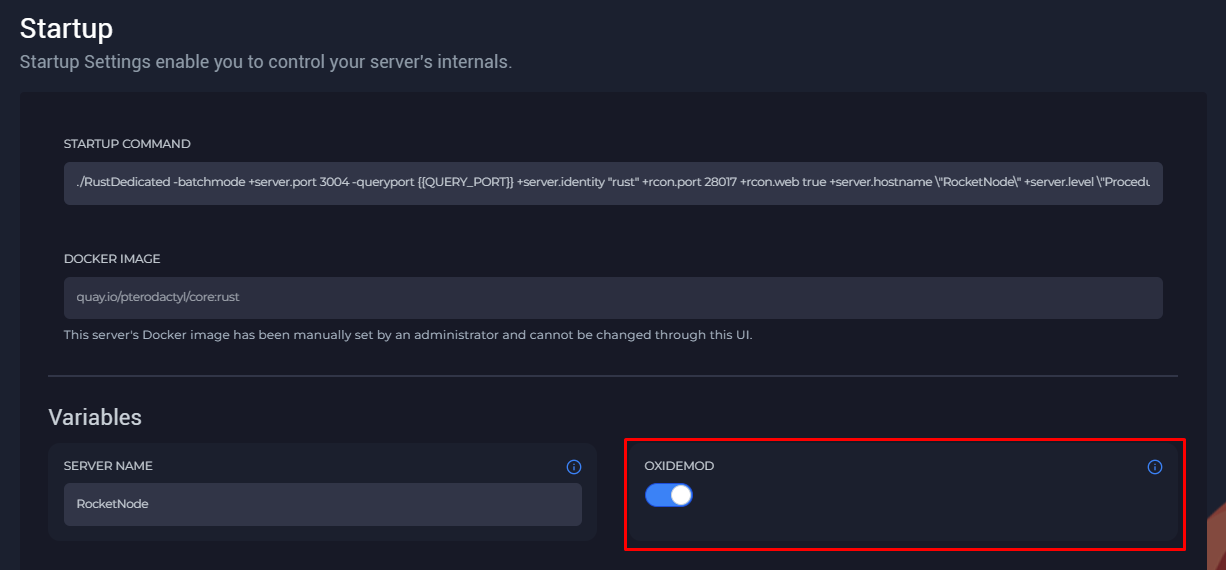1226x570 pixels.
Task: Click the Docker image administrator notice text
Action: [x=407, y=335]
